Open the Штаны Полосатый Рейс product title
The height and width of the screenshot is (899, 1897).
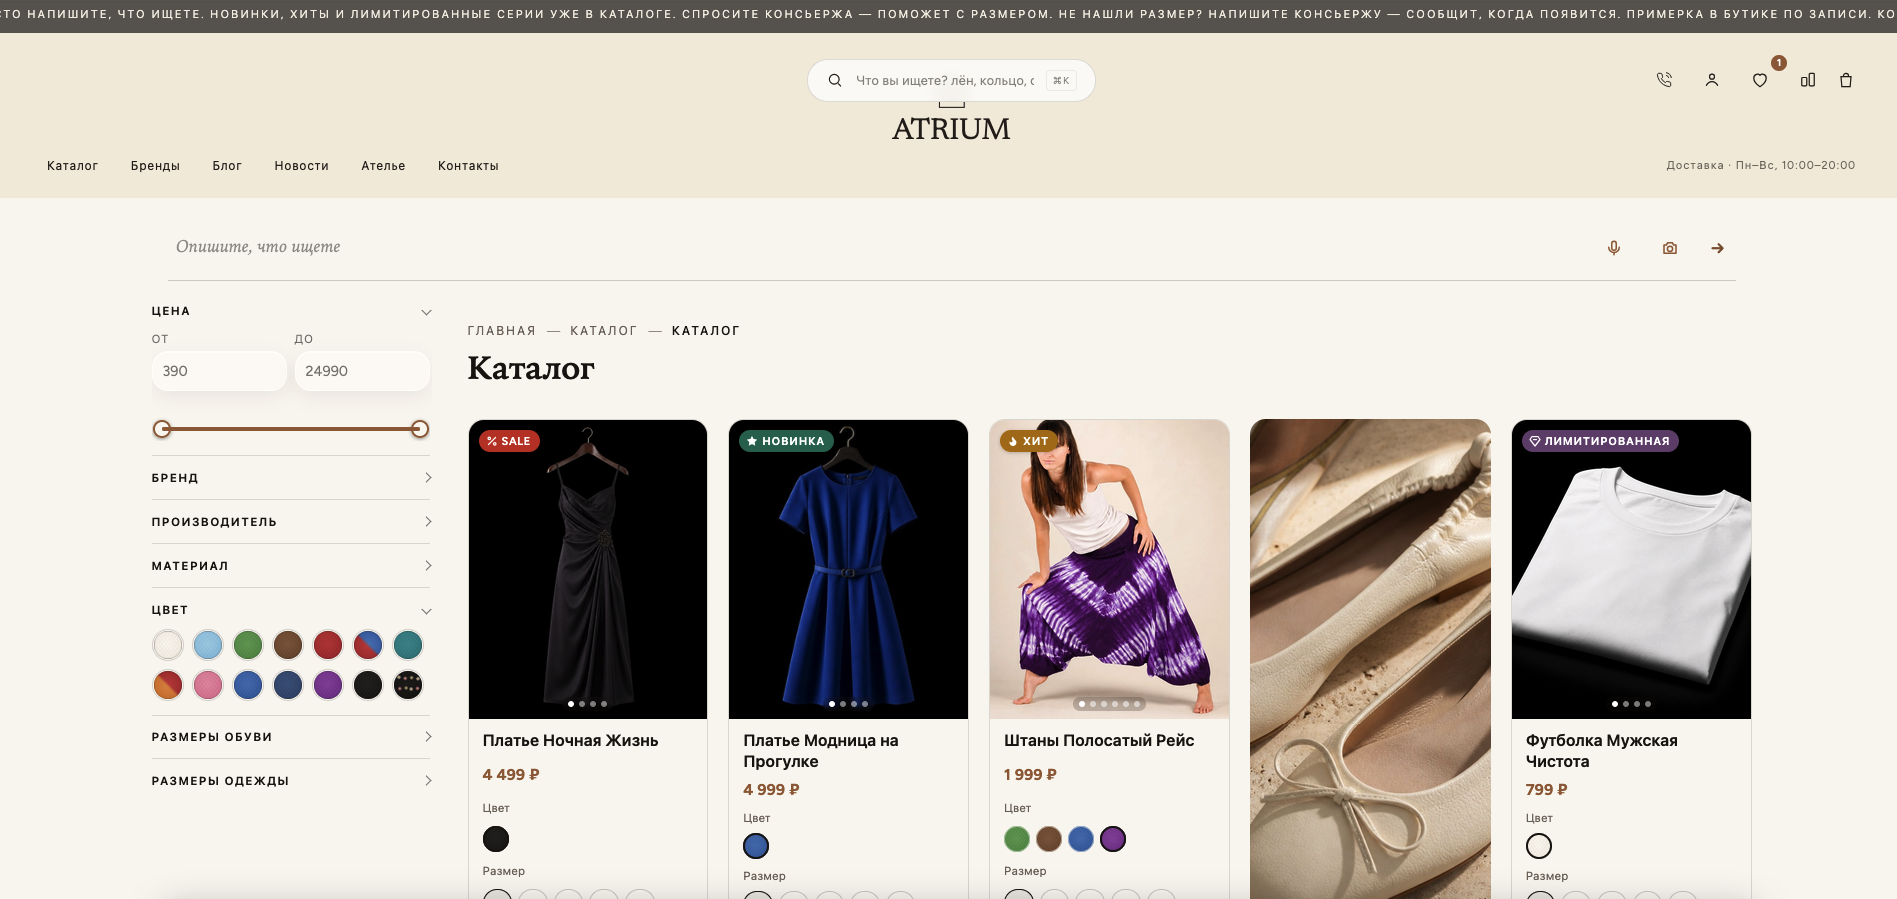pos(1099,741)
